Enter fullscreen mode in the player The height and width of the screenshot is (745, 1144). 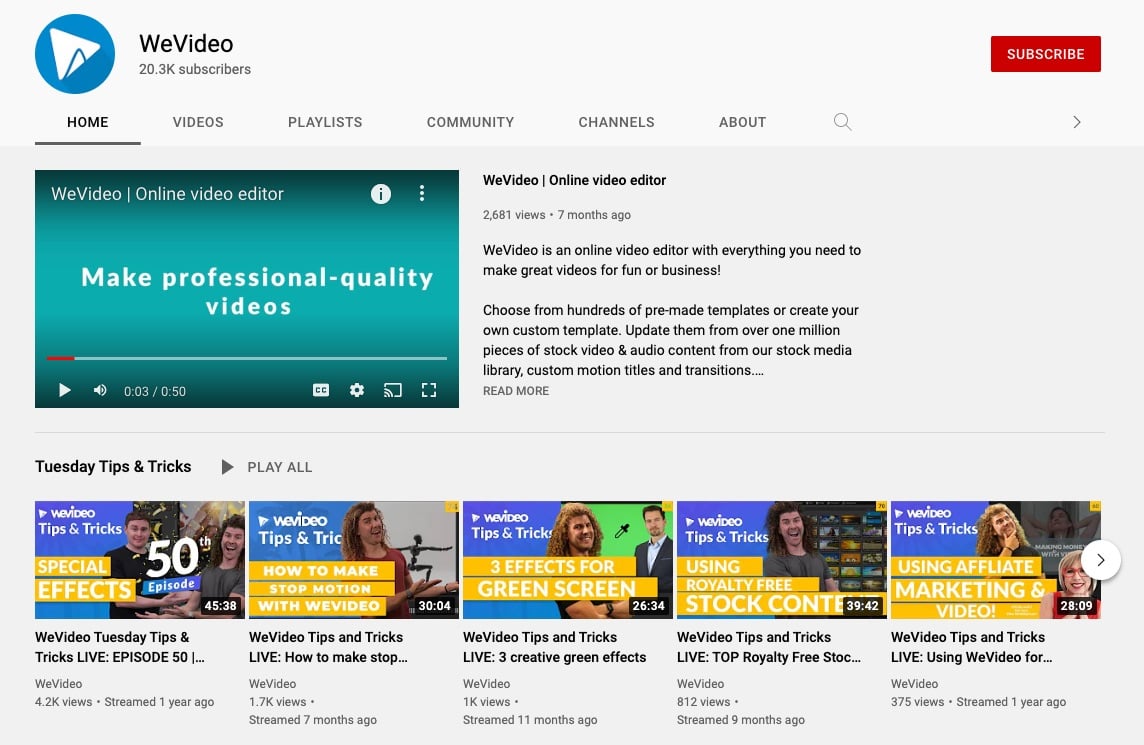coord(429,391)
